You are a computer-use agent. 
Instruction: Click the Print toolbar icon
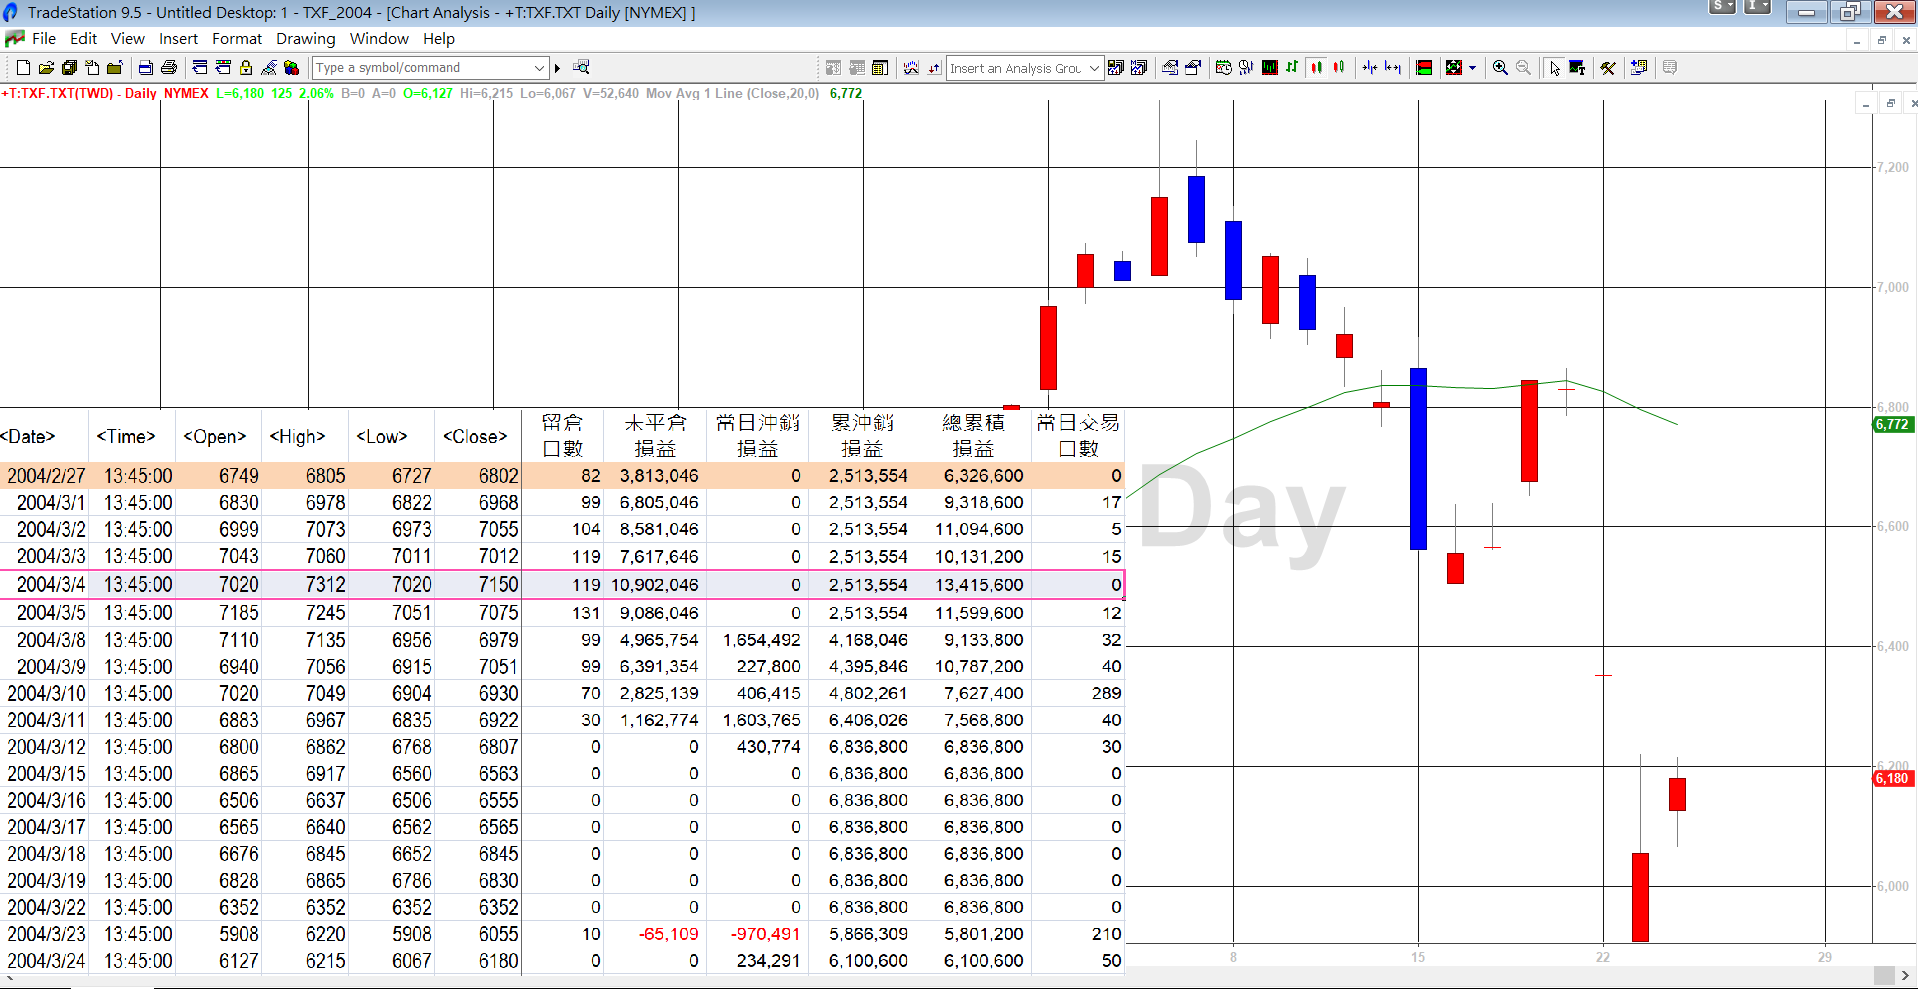point(169,68)
